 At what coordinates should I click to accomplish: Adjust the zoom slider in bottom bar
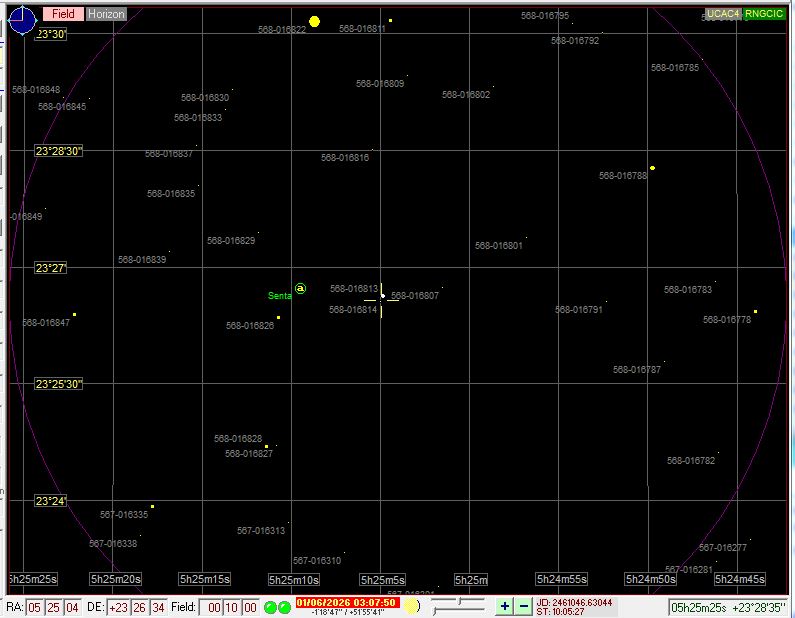click(x=458, y=603)
